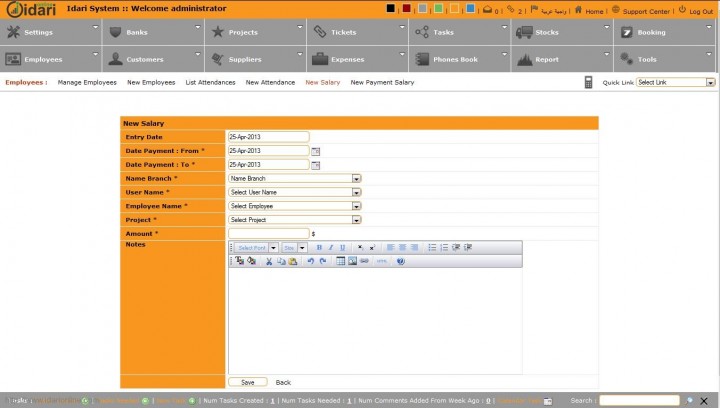Click the Entry Date field
This screenshot has height=408, width=720.
point(269,137)
